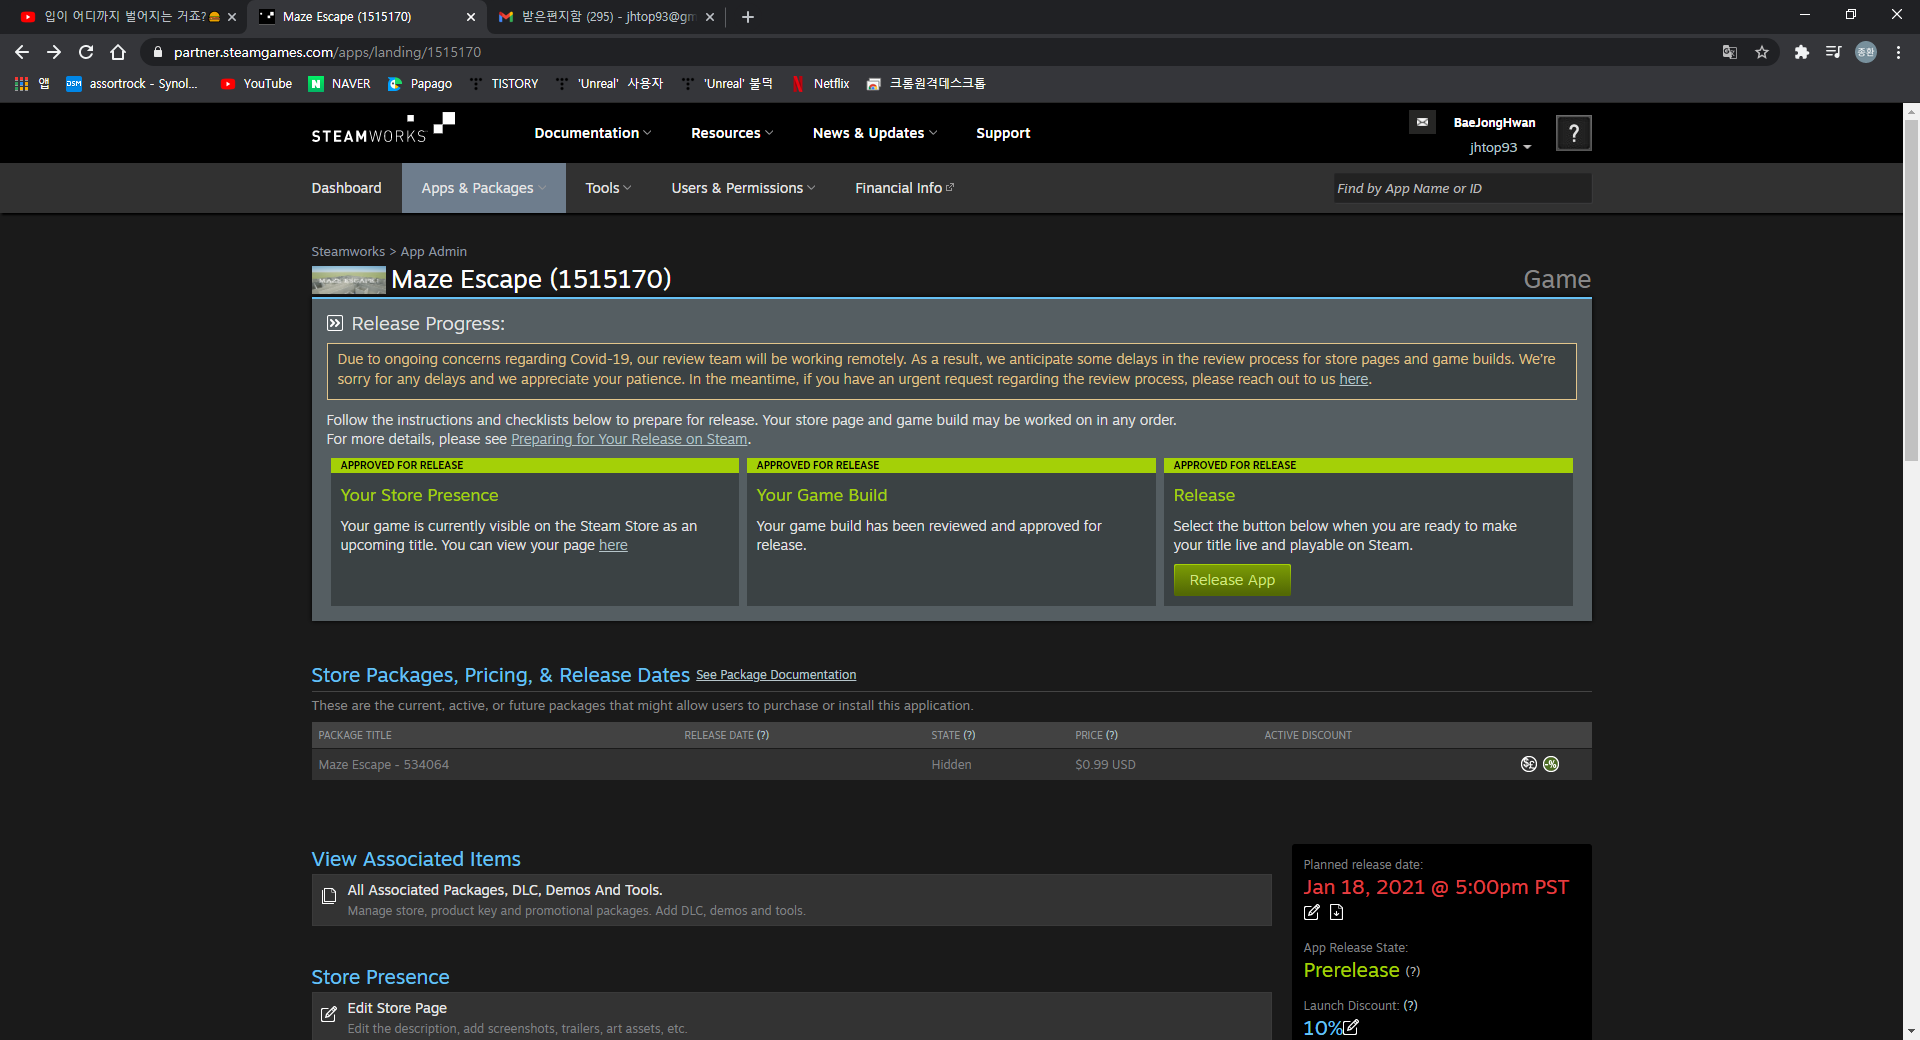The image size is (1920, 1040).
Task: Click the Prerelease state help question mark
Action: [x=1412, y=971]
